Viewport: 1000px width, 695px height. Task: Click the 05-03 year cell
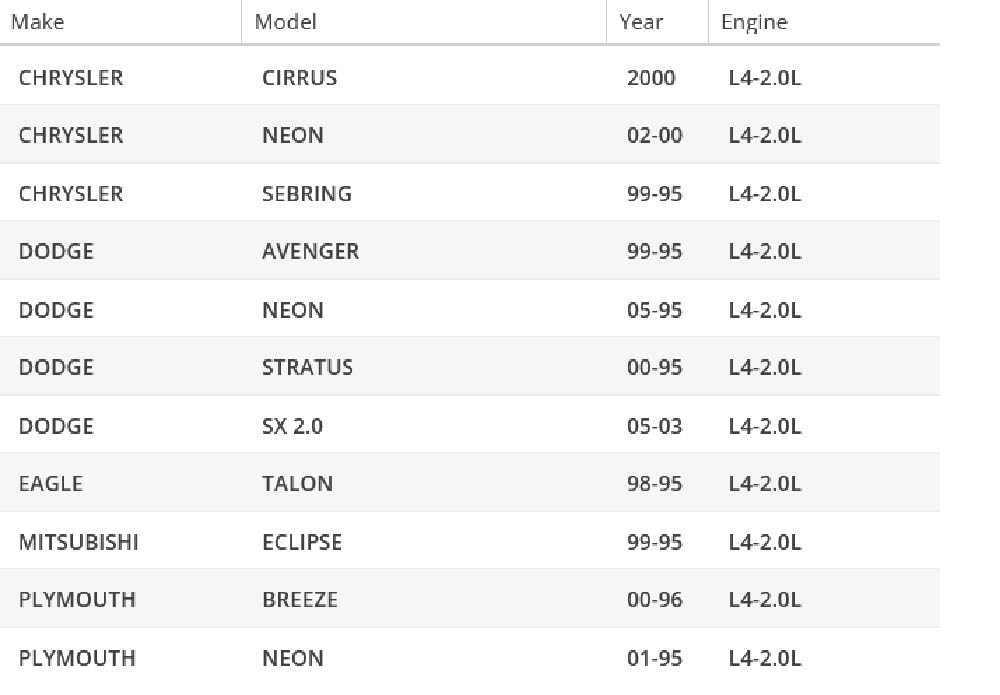click(654, 426)
